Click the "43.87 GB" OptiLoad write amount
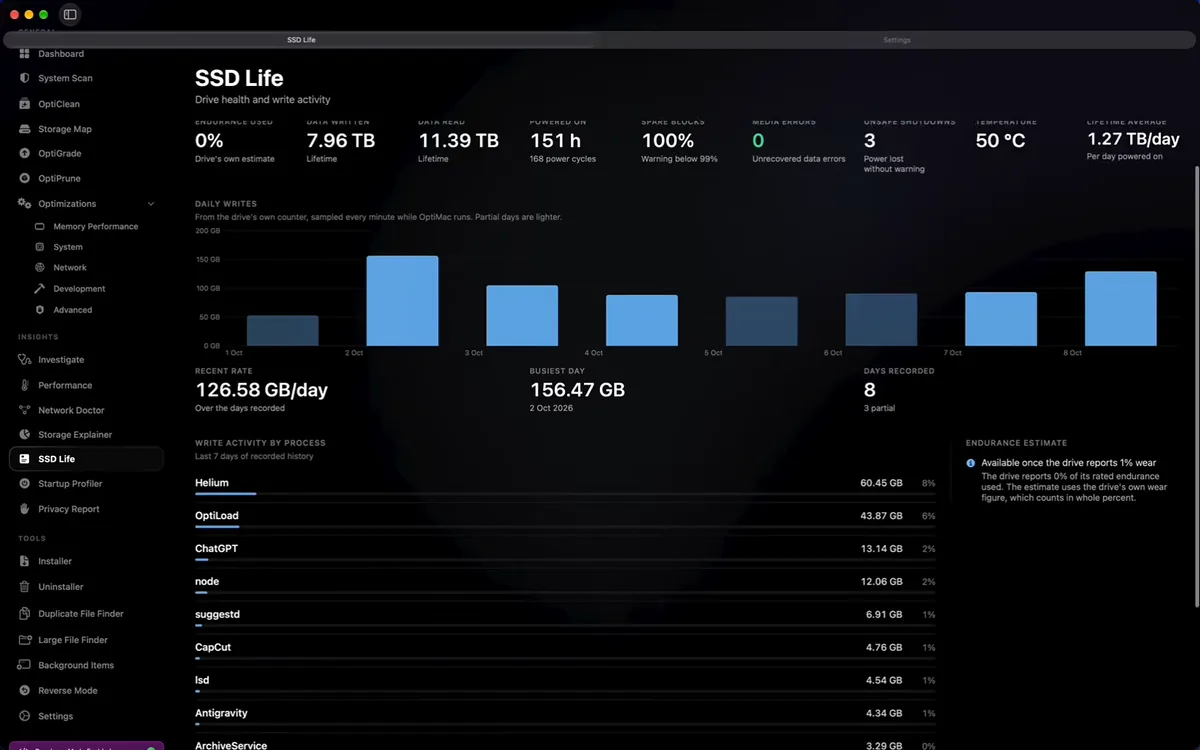The width and height of the screenshot is (1200, 750). [881, 516]
